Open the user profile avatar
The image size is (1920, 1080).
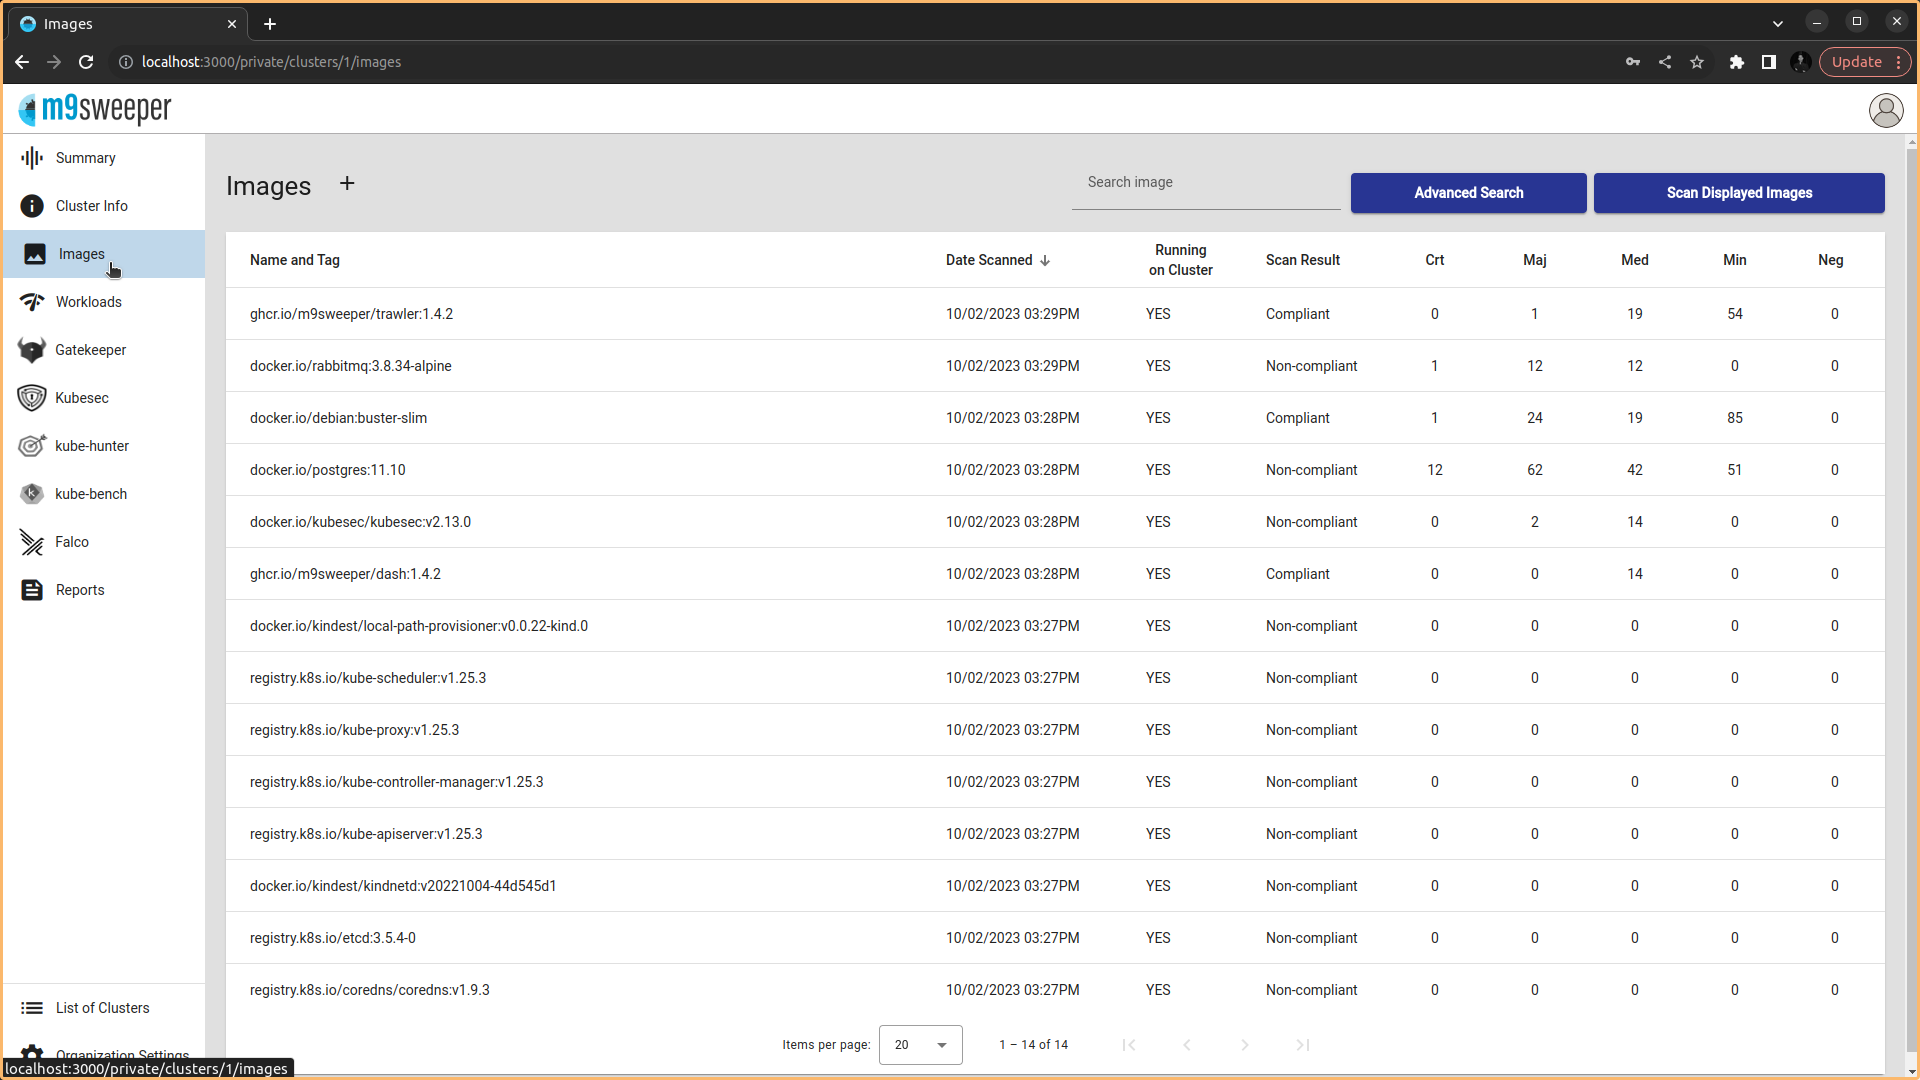(x=1885, y=110)
